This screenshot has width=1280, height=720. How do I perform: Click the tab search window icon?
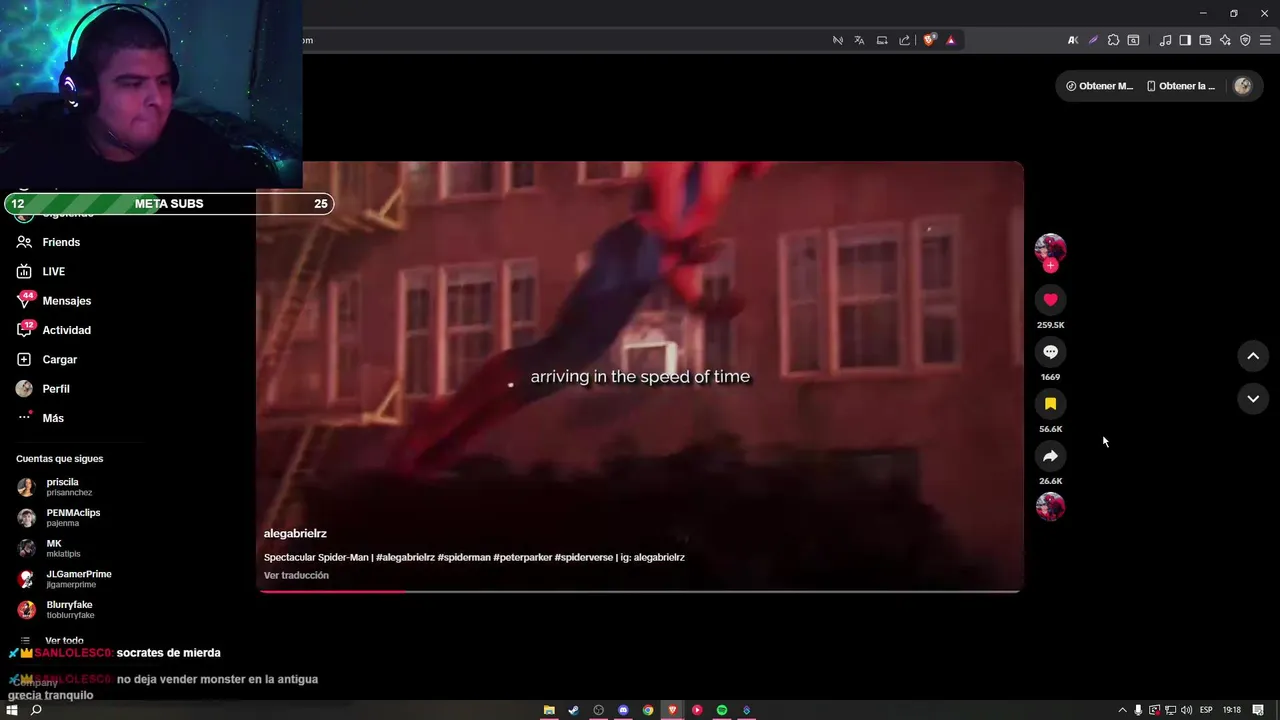(1133, 40)
